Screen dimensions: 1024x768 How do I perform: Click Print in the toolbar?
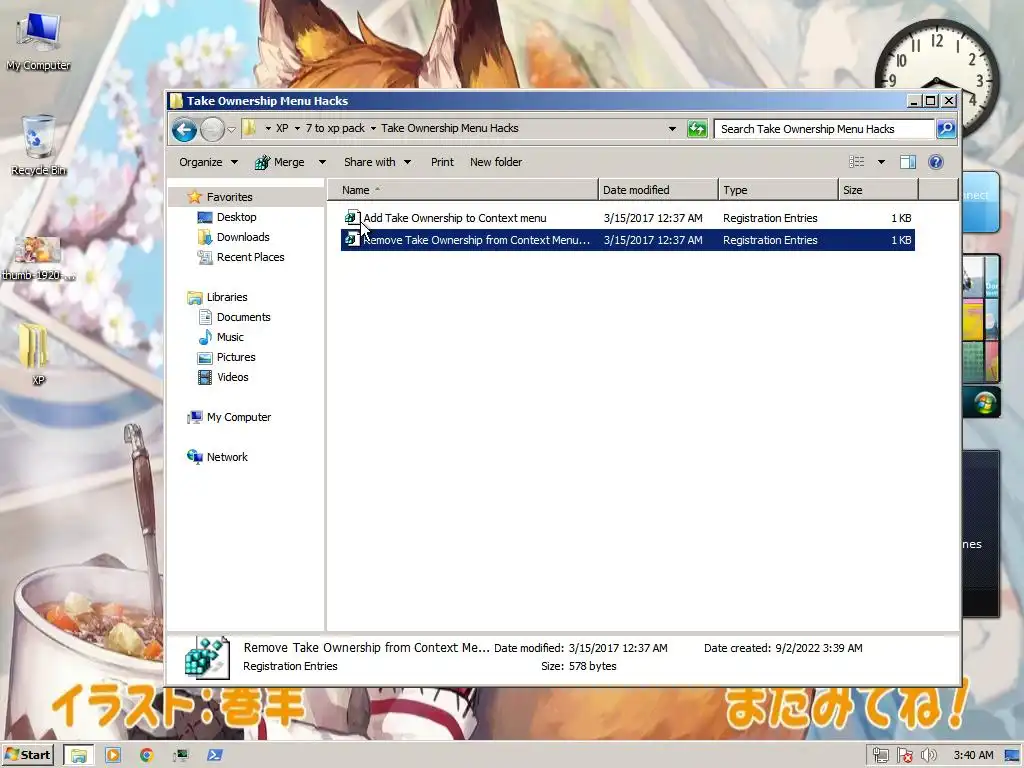point(442,162)
